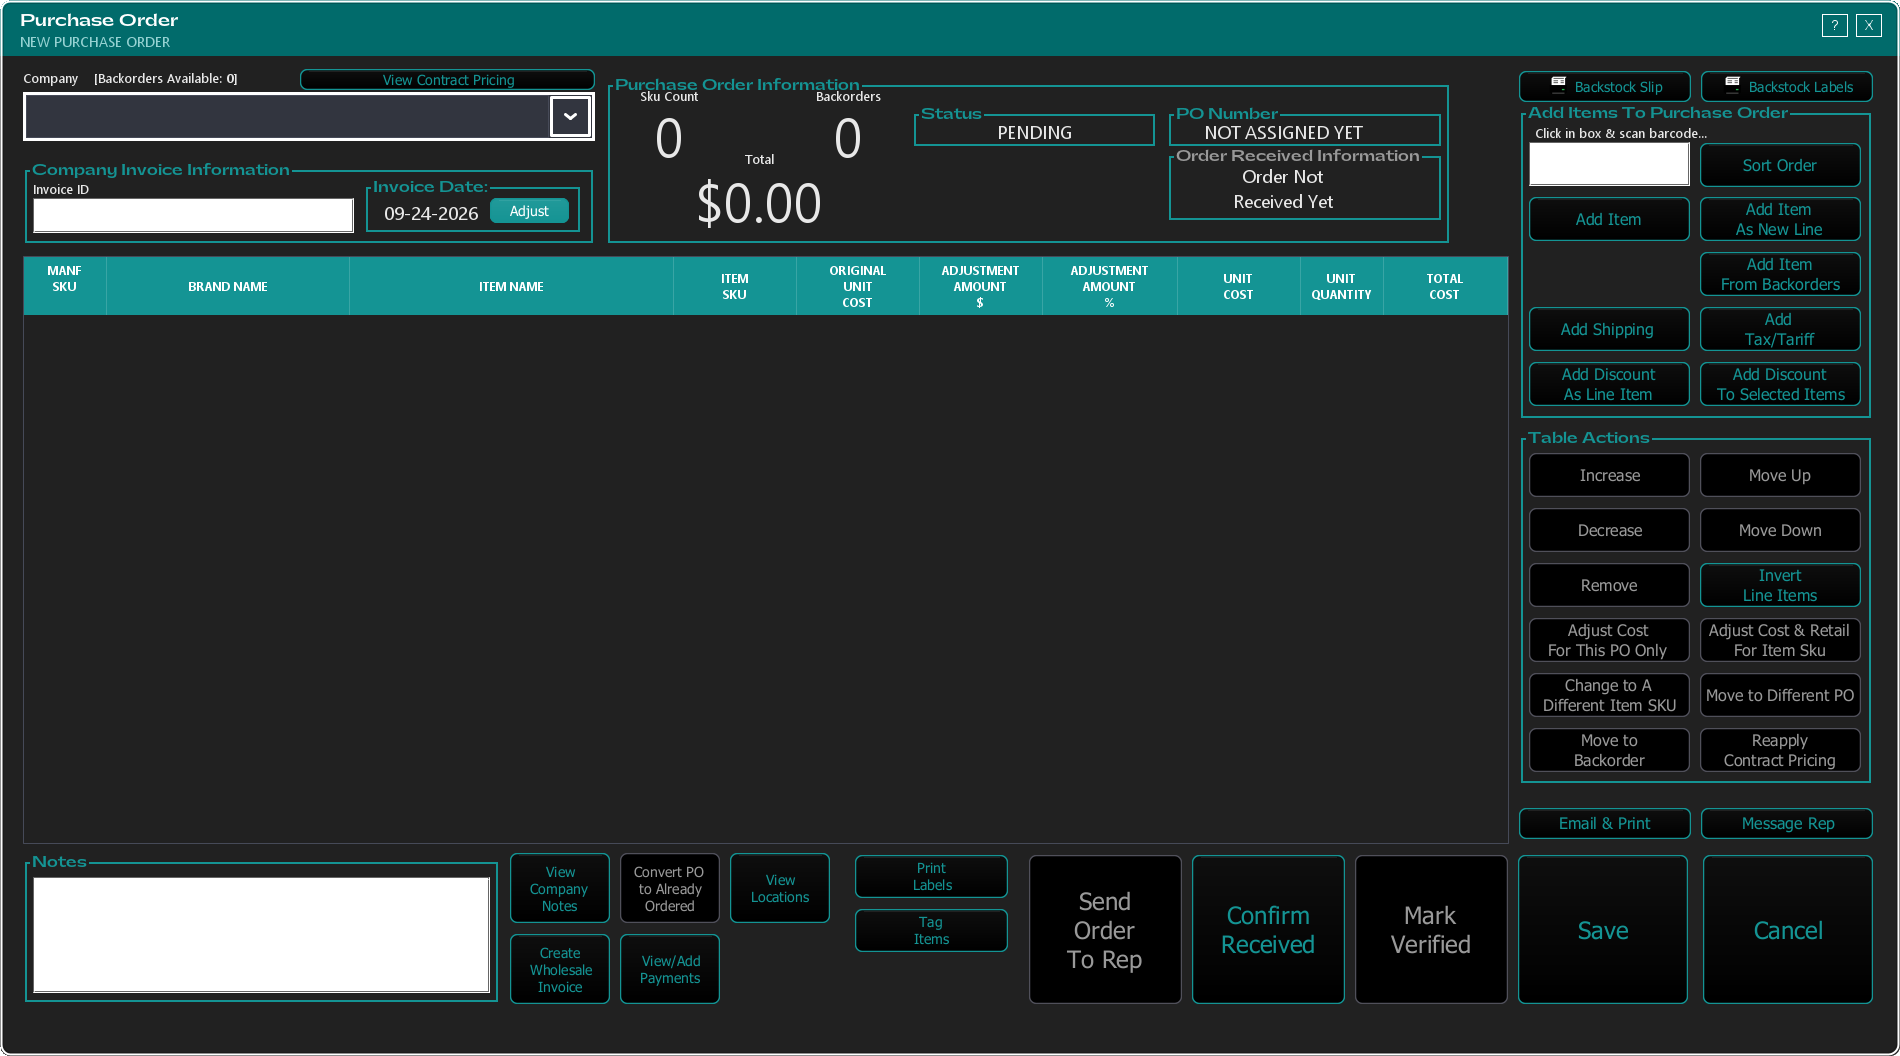Image resolution: width=1900 pixels, height=1056 pixels.
Task: Click the ITEM NAME column header
Action: point(511,286)
